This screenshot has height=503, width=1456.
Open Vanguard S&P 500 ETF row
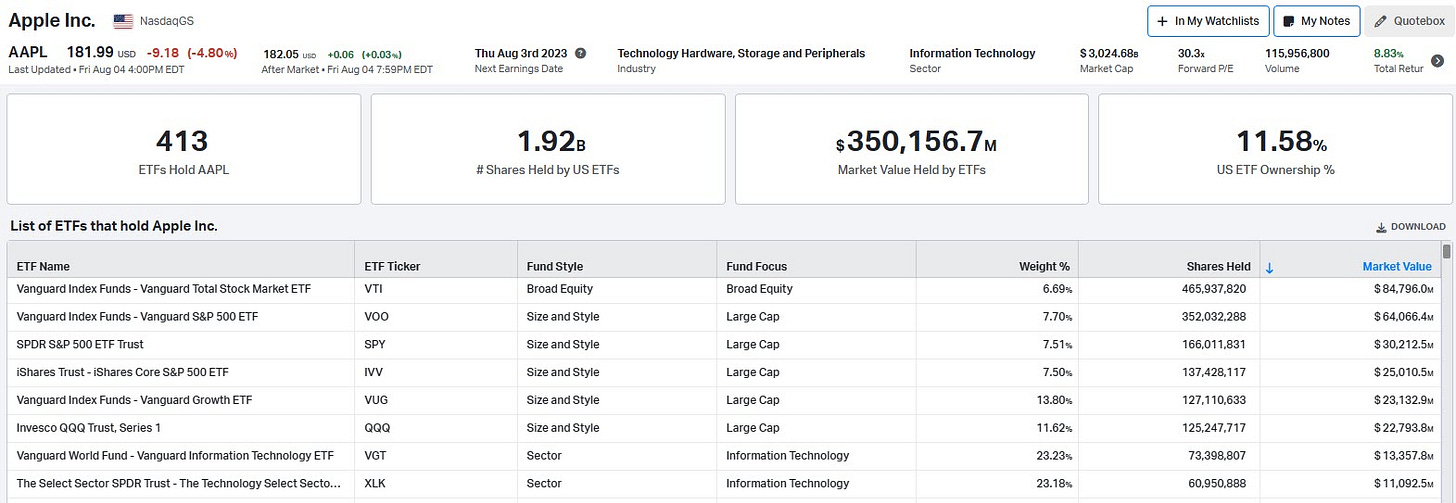(137, 316)
